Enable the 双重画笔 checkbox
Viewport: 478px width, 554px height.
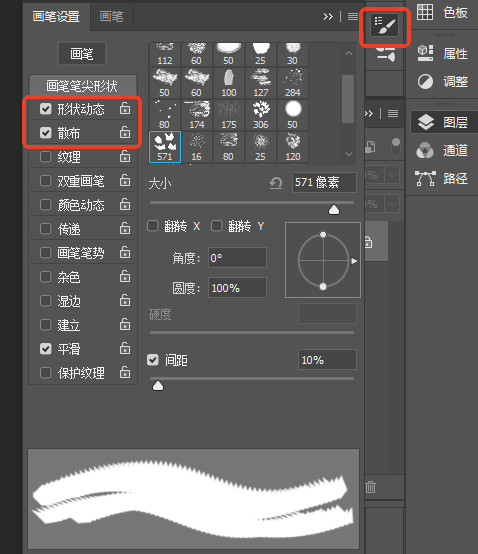point(46,181)
